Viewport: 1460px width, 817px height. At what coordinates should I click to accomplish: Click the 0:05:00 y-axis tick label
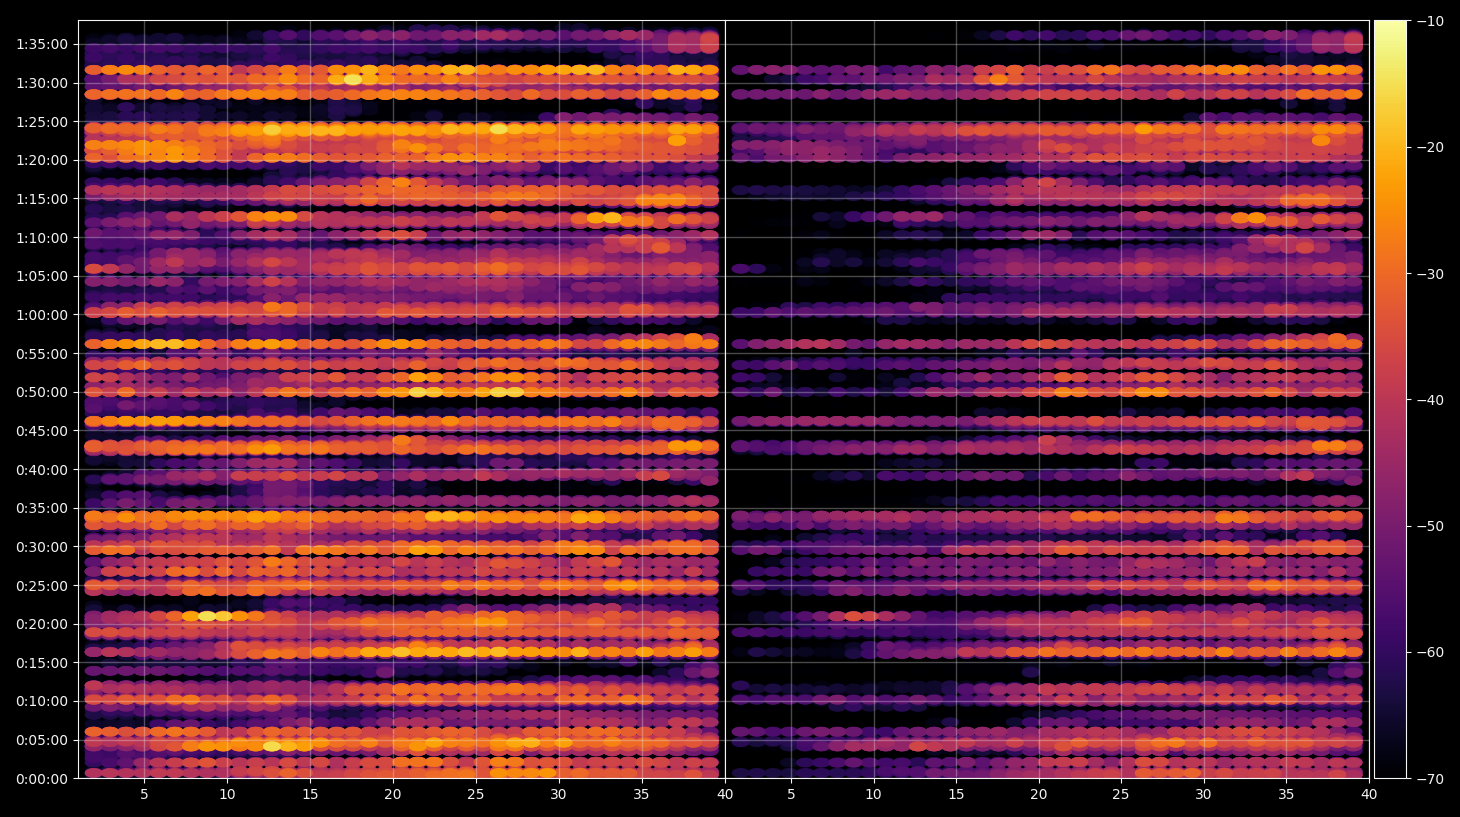(42, 740)
